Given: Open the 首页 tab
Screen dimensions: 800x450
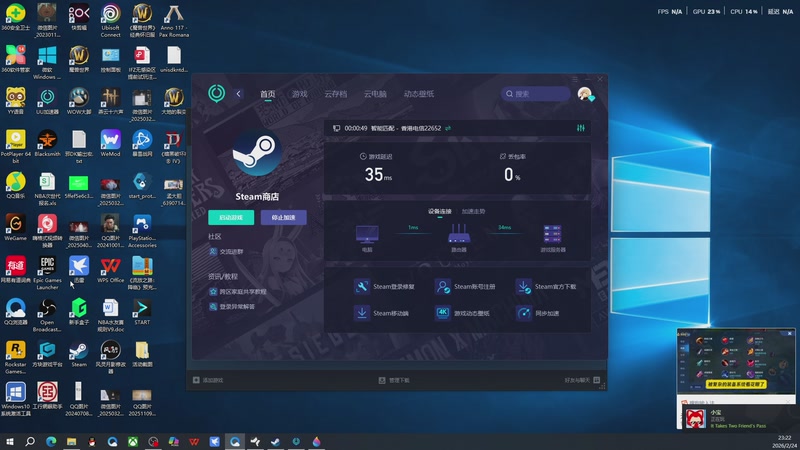Looking at the screenshot, I should (x=267, y=94).
